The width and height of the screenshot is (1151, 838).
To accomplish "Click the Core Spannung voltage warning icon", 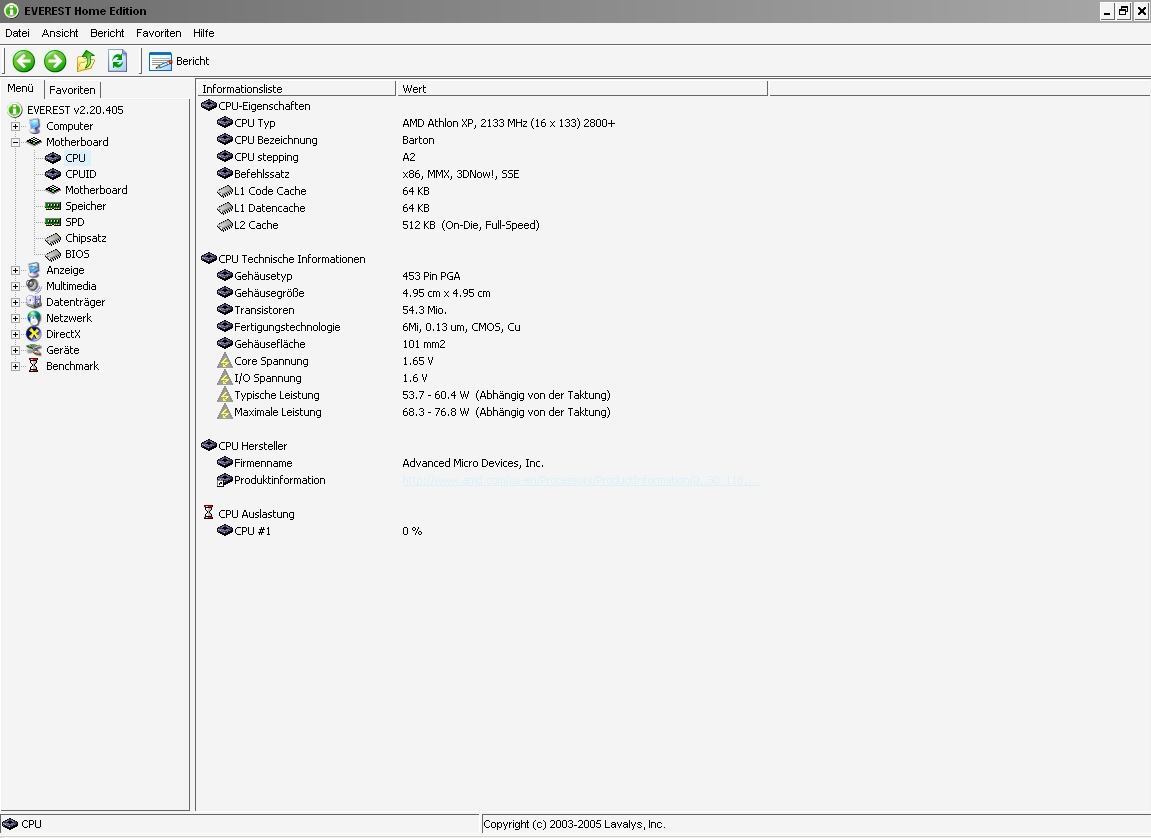I will tap(225, 361).
